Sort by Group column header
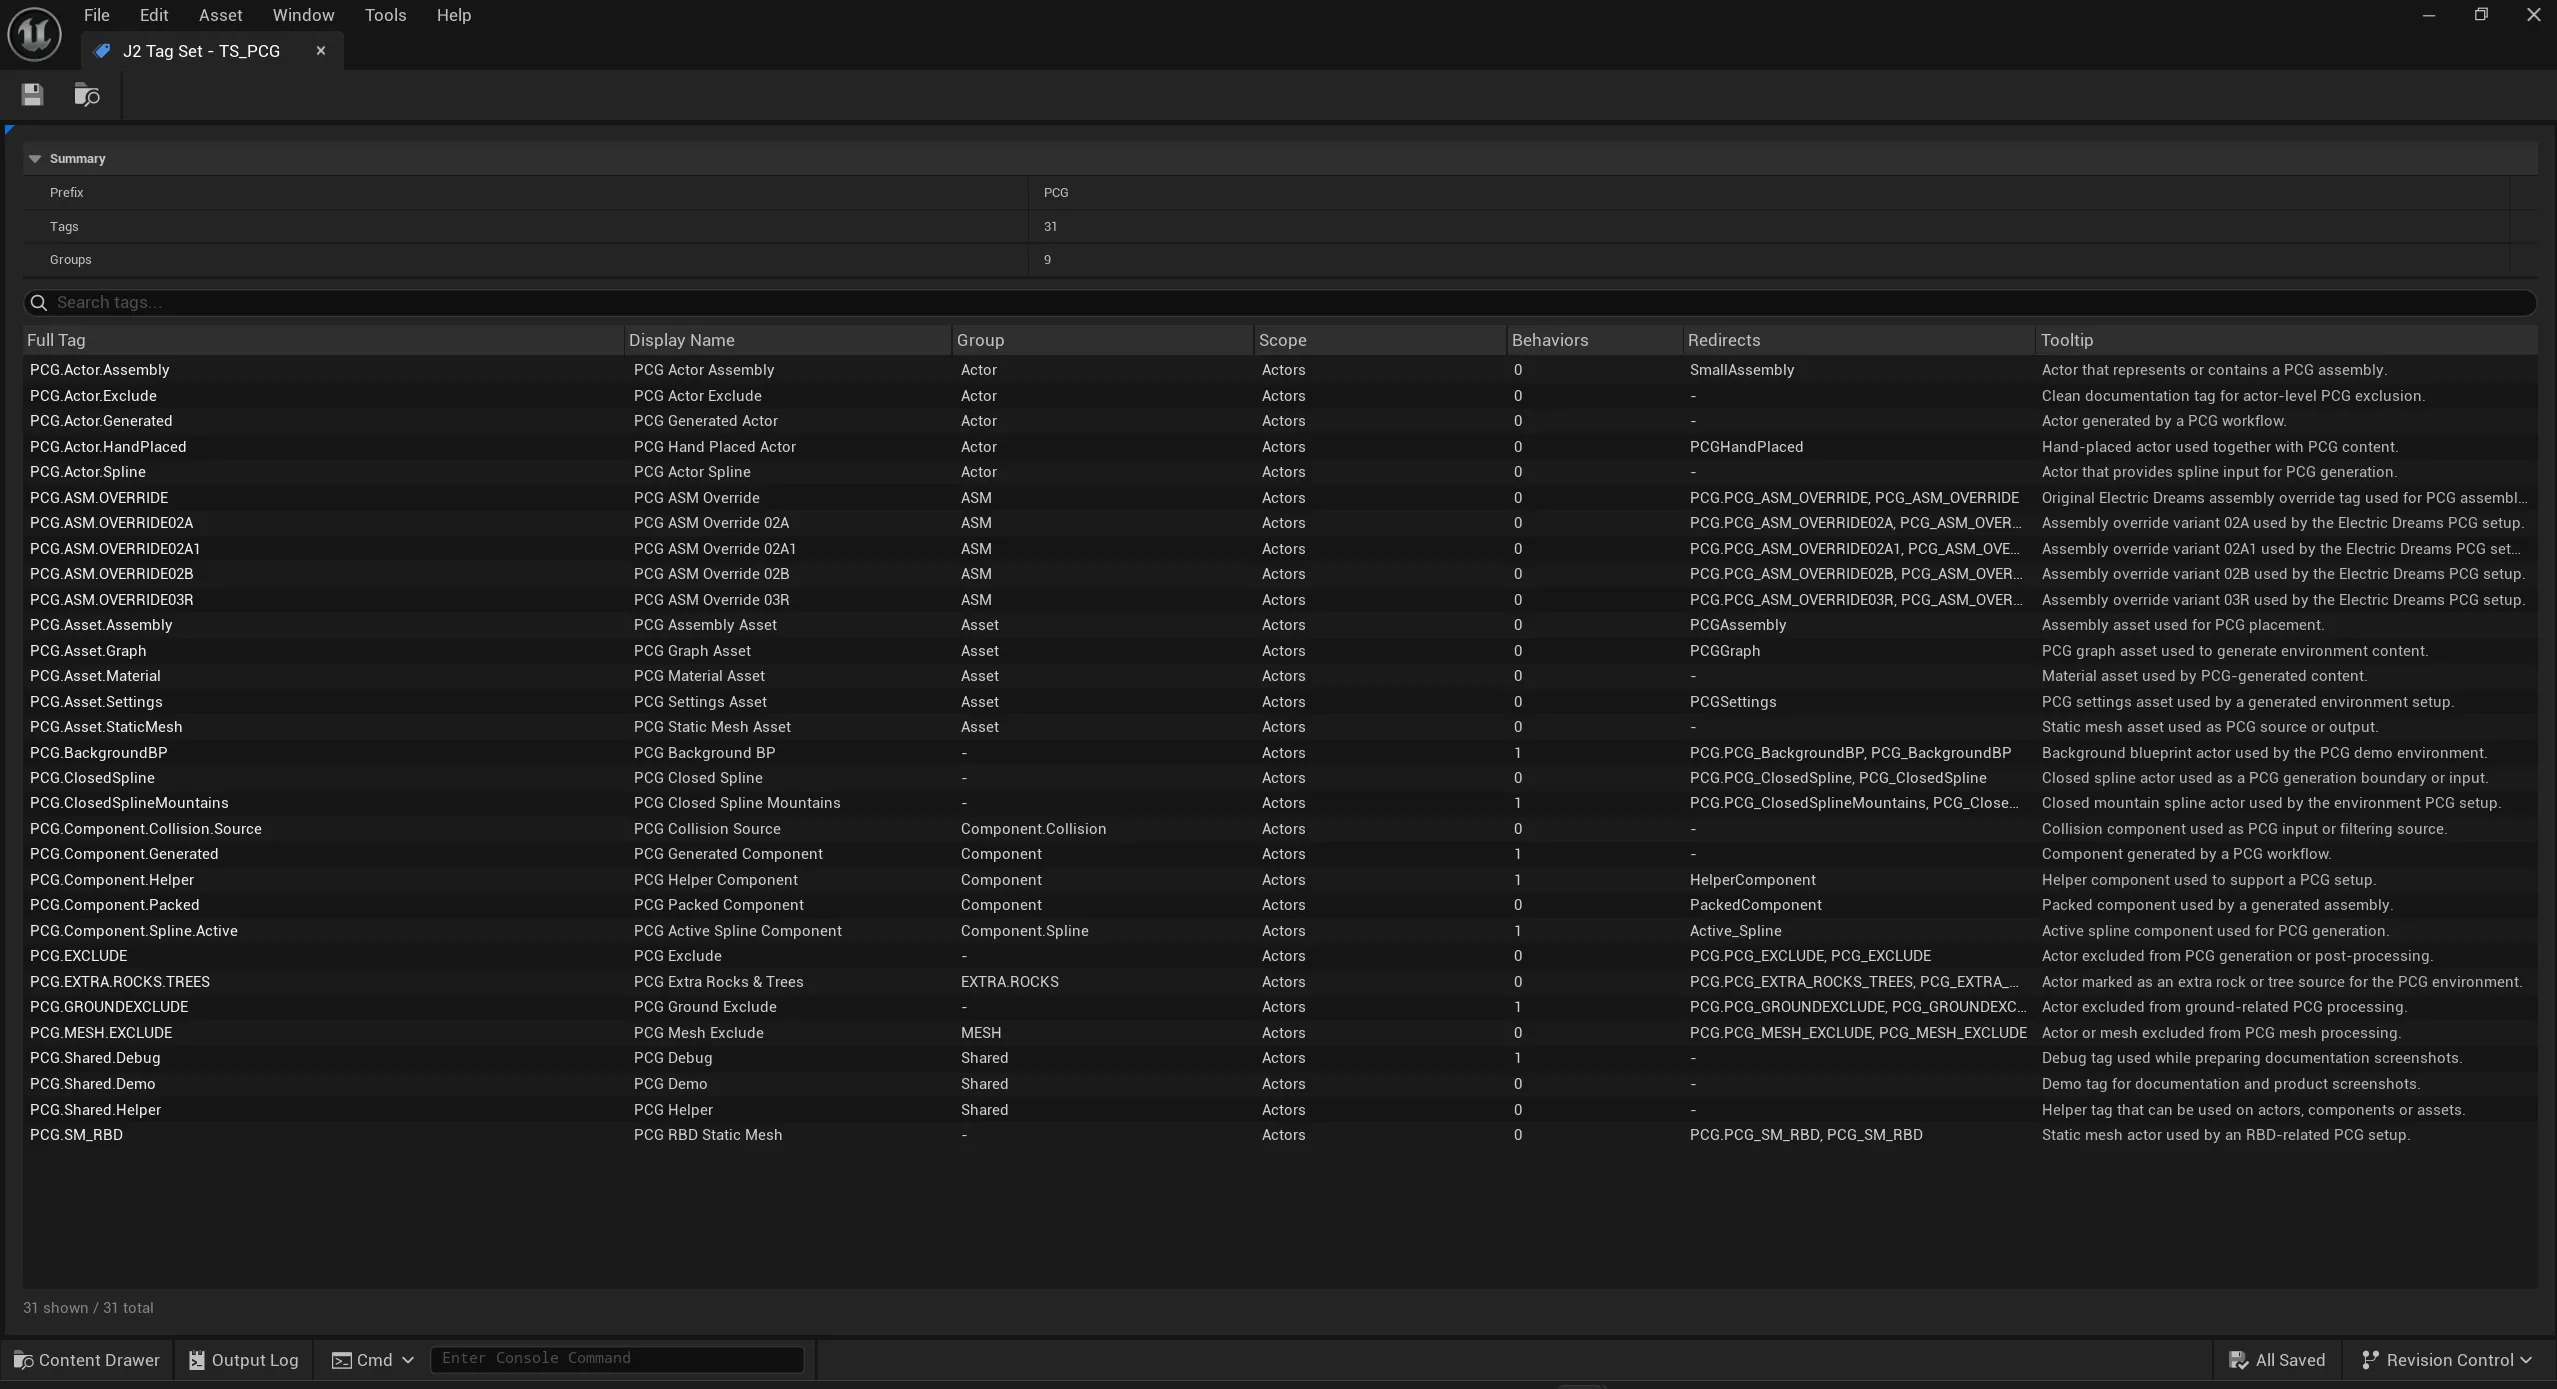 point(1102,340)
